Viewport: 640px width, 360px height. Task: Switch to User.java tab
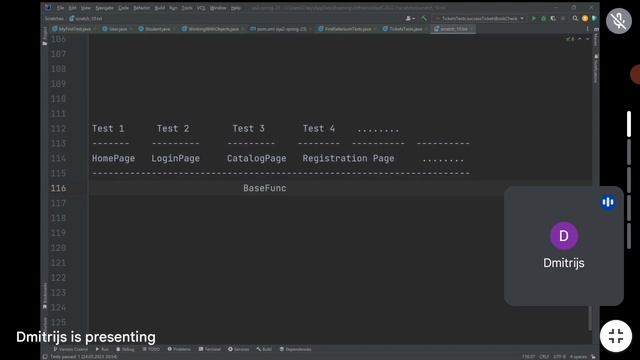[x=117, y=29]
